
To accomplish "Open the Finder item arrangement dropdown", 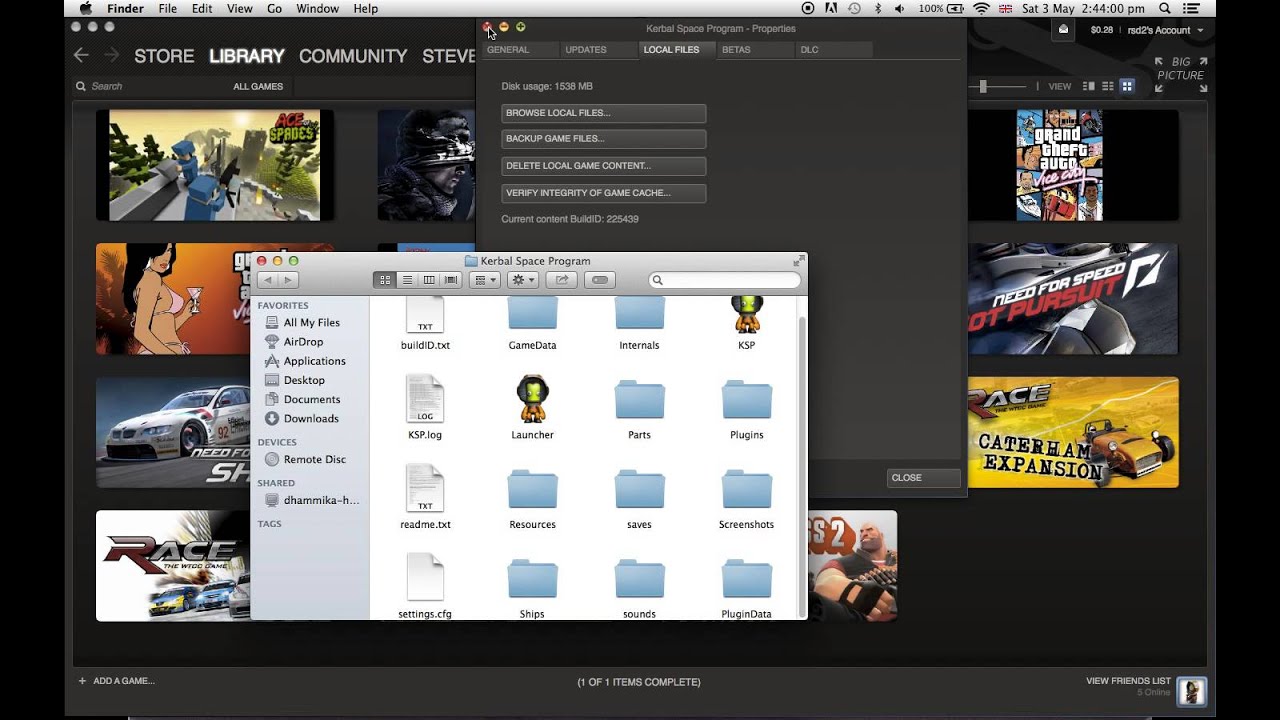I will coord(485,280).
